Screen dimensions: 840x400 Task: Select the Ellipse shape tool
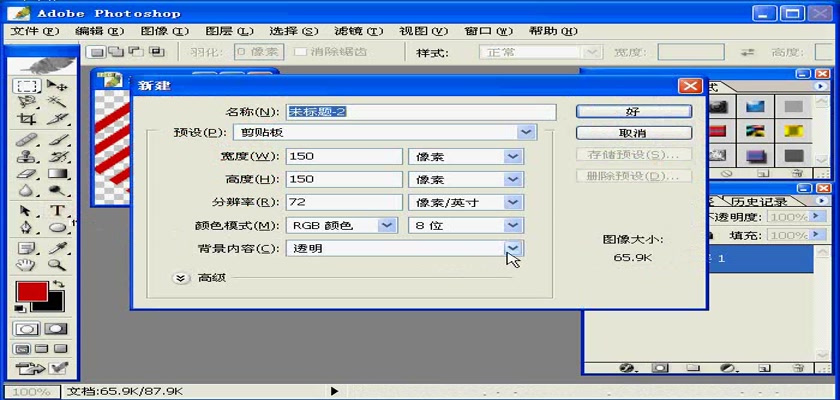point(57,228)
